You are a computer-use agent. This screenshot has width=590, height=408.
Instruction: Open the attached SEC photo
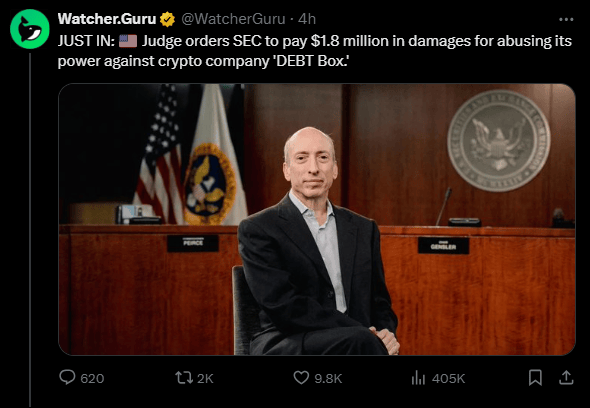317,219
